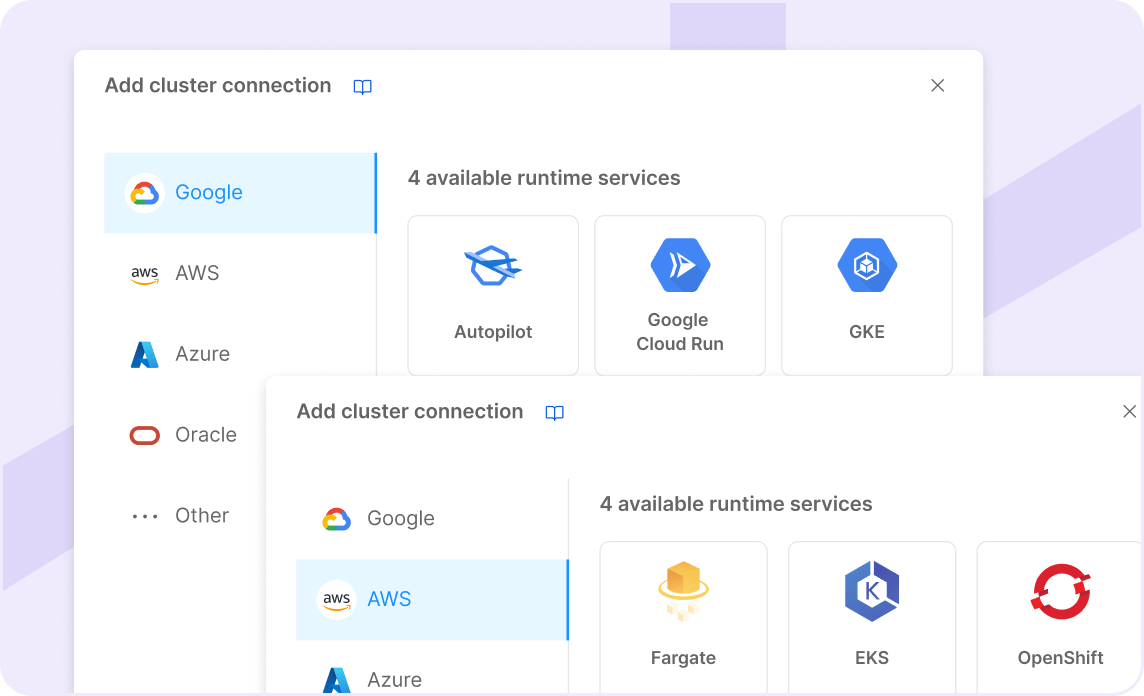
Task: Select Google provider in back dialog
Action: coord(240,193)
